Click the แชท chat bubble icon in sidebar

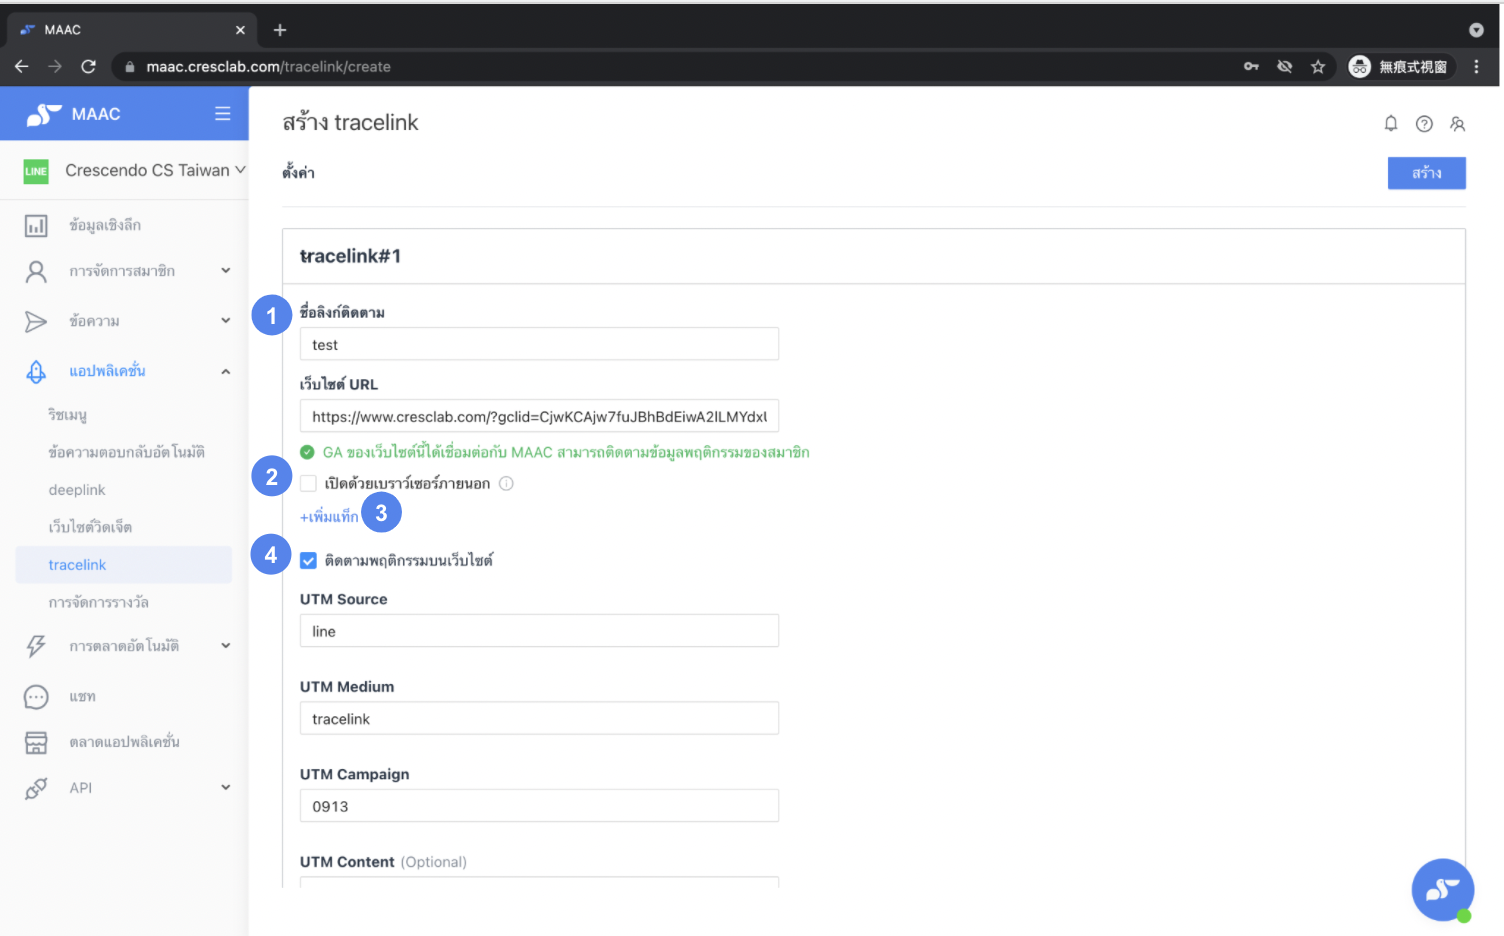[x=36, y=697]
